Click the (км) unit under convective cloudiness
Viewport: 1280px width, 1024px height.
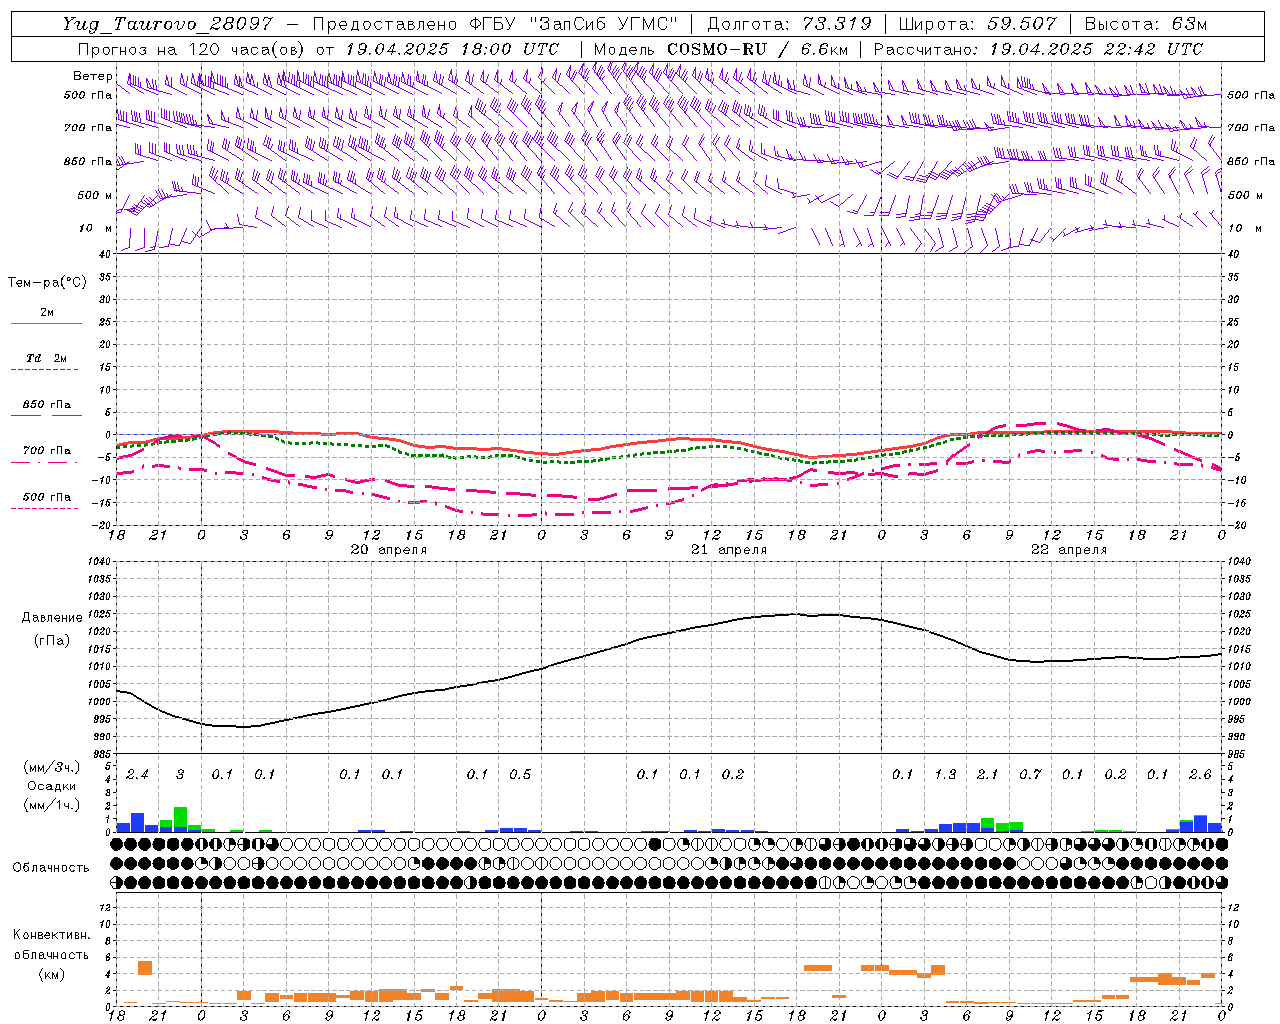click(52, 974)
